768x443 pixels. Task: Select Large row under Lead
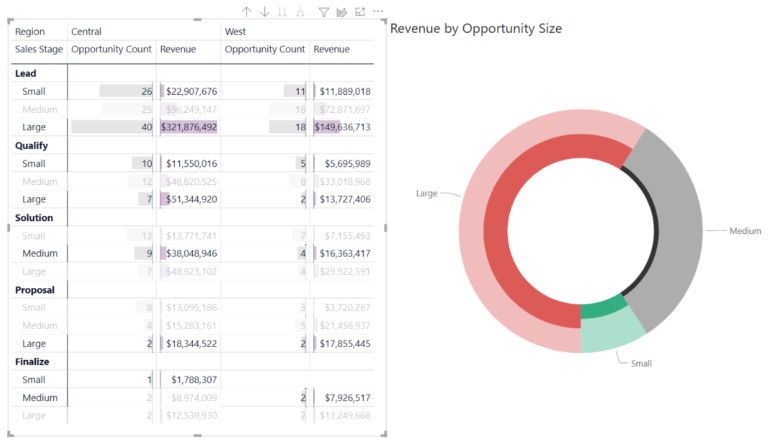pyautogui.click(x=34, y=127)
